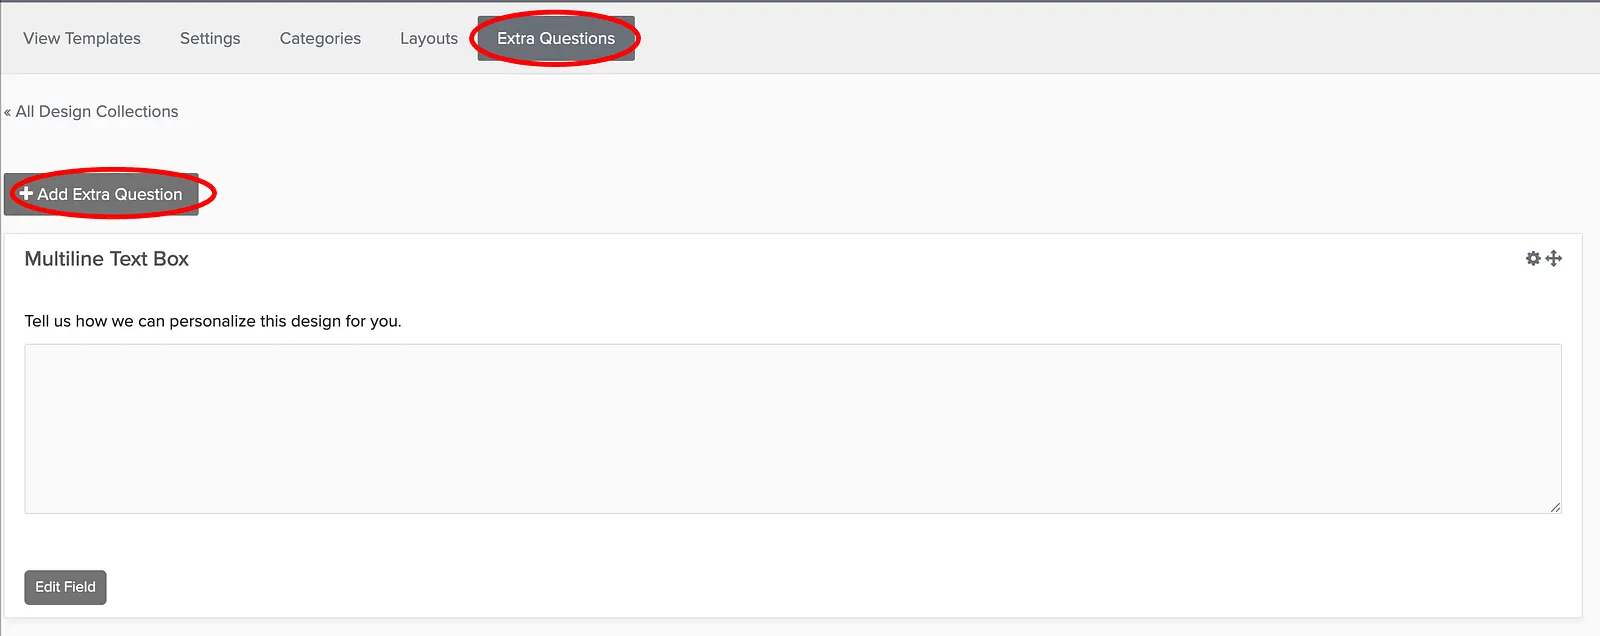Select the Layouts tab
The height and width of the screenshot is (636, 1600).
coord(429,38)
